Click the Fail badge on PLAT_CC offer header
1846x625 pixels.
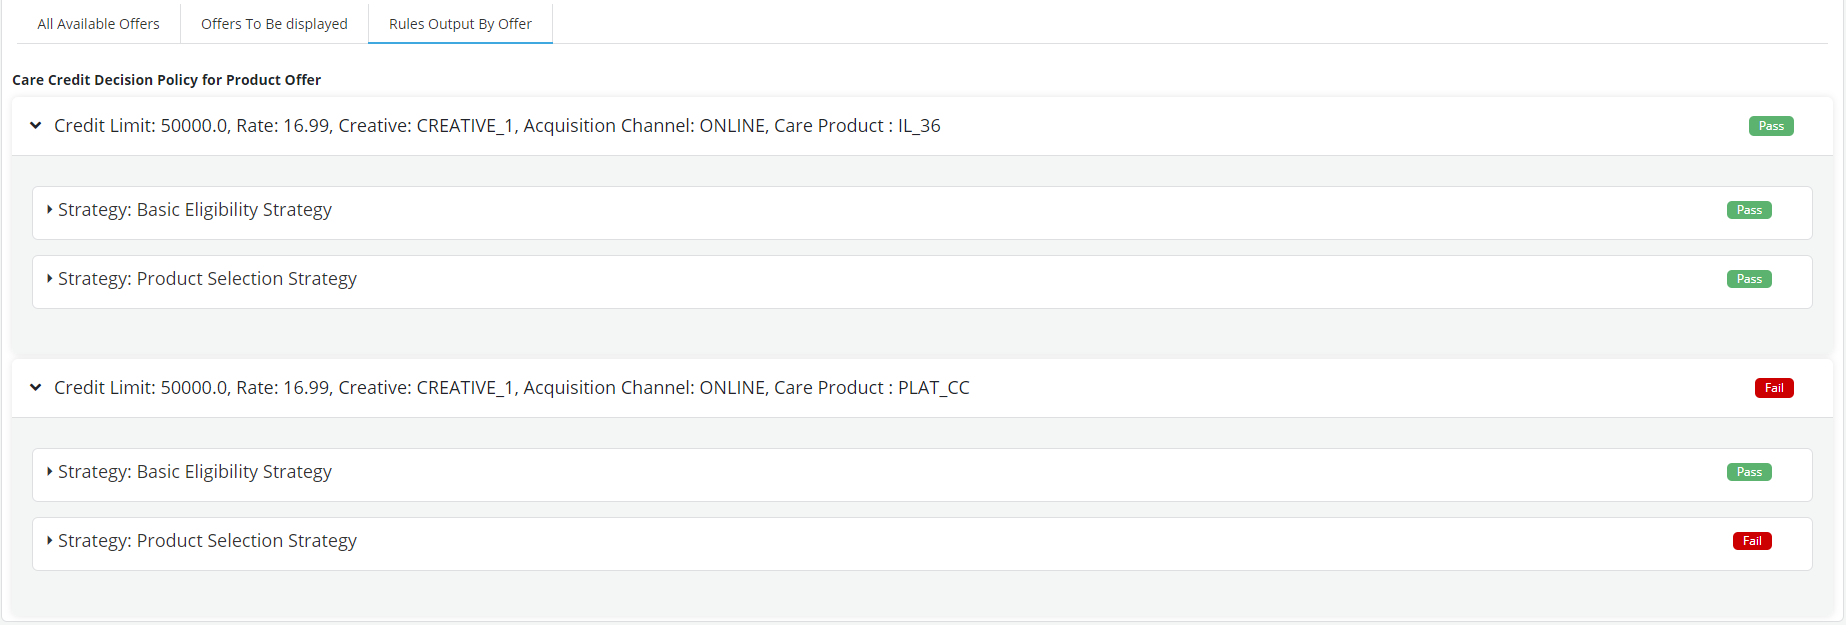tap(1773, 388)
